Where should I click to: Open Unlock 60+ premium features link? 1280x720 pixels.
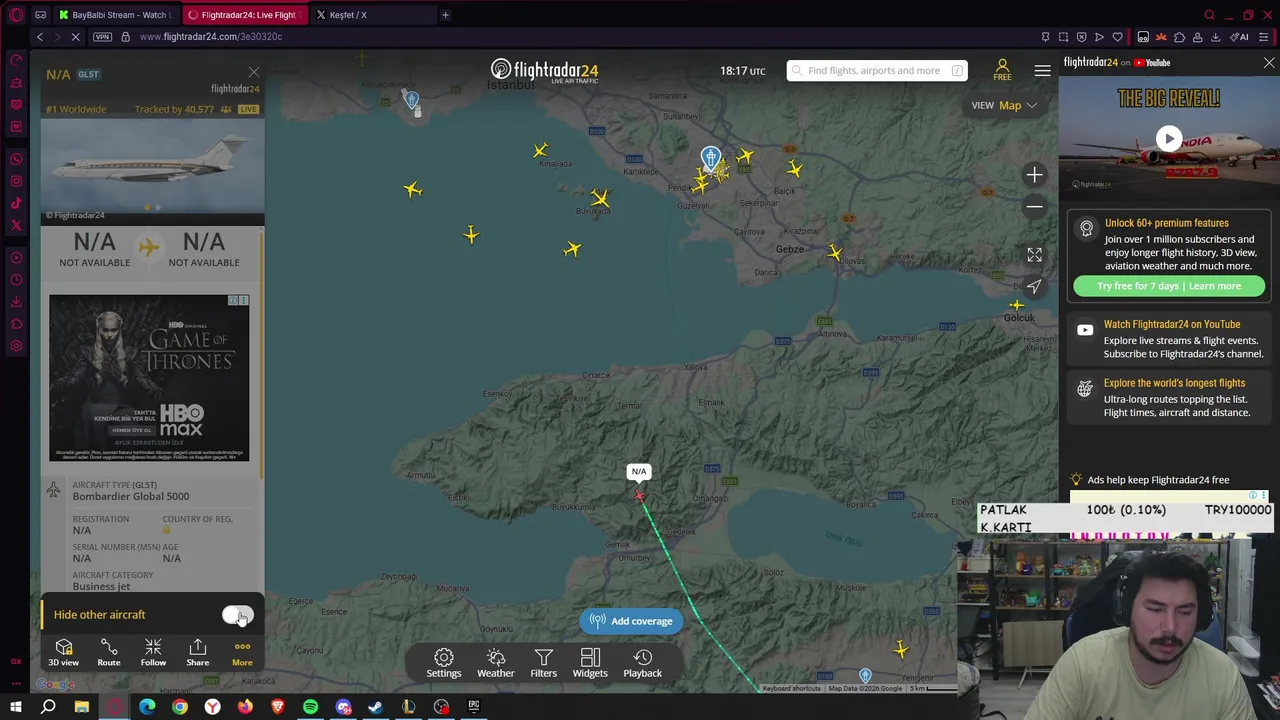(1166, 223)
